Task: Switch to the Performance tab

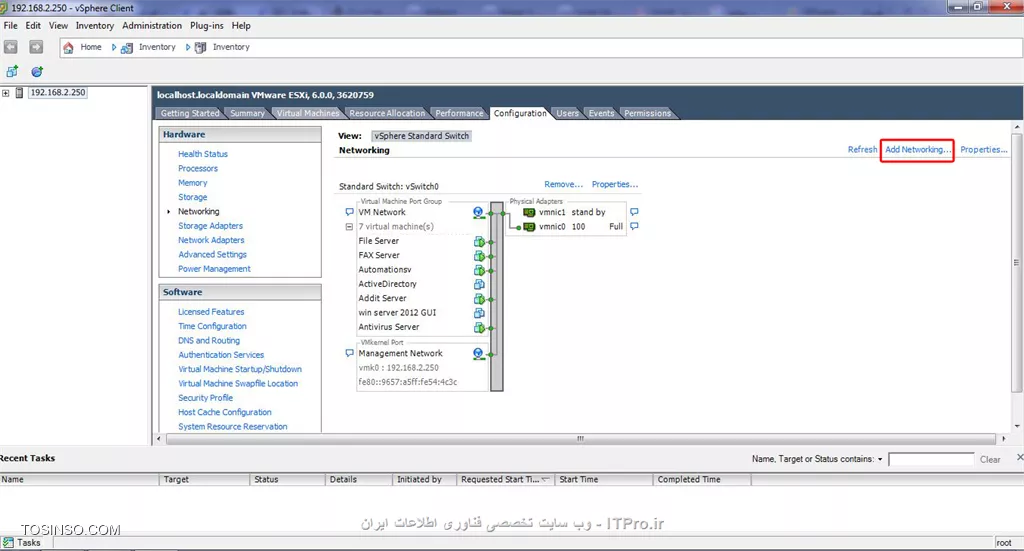Action: [459, 113]
